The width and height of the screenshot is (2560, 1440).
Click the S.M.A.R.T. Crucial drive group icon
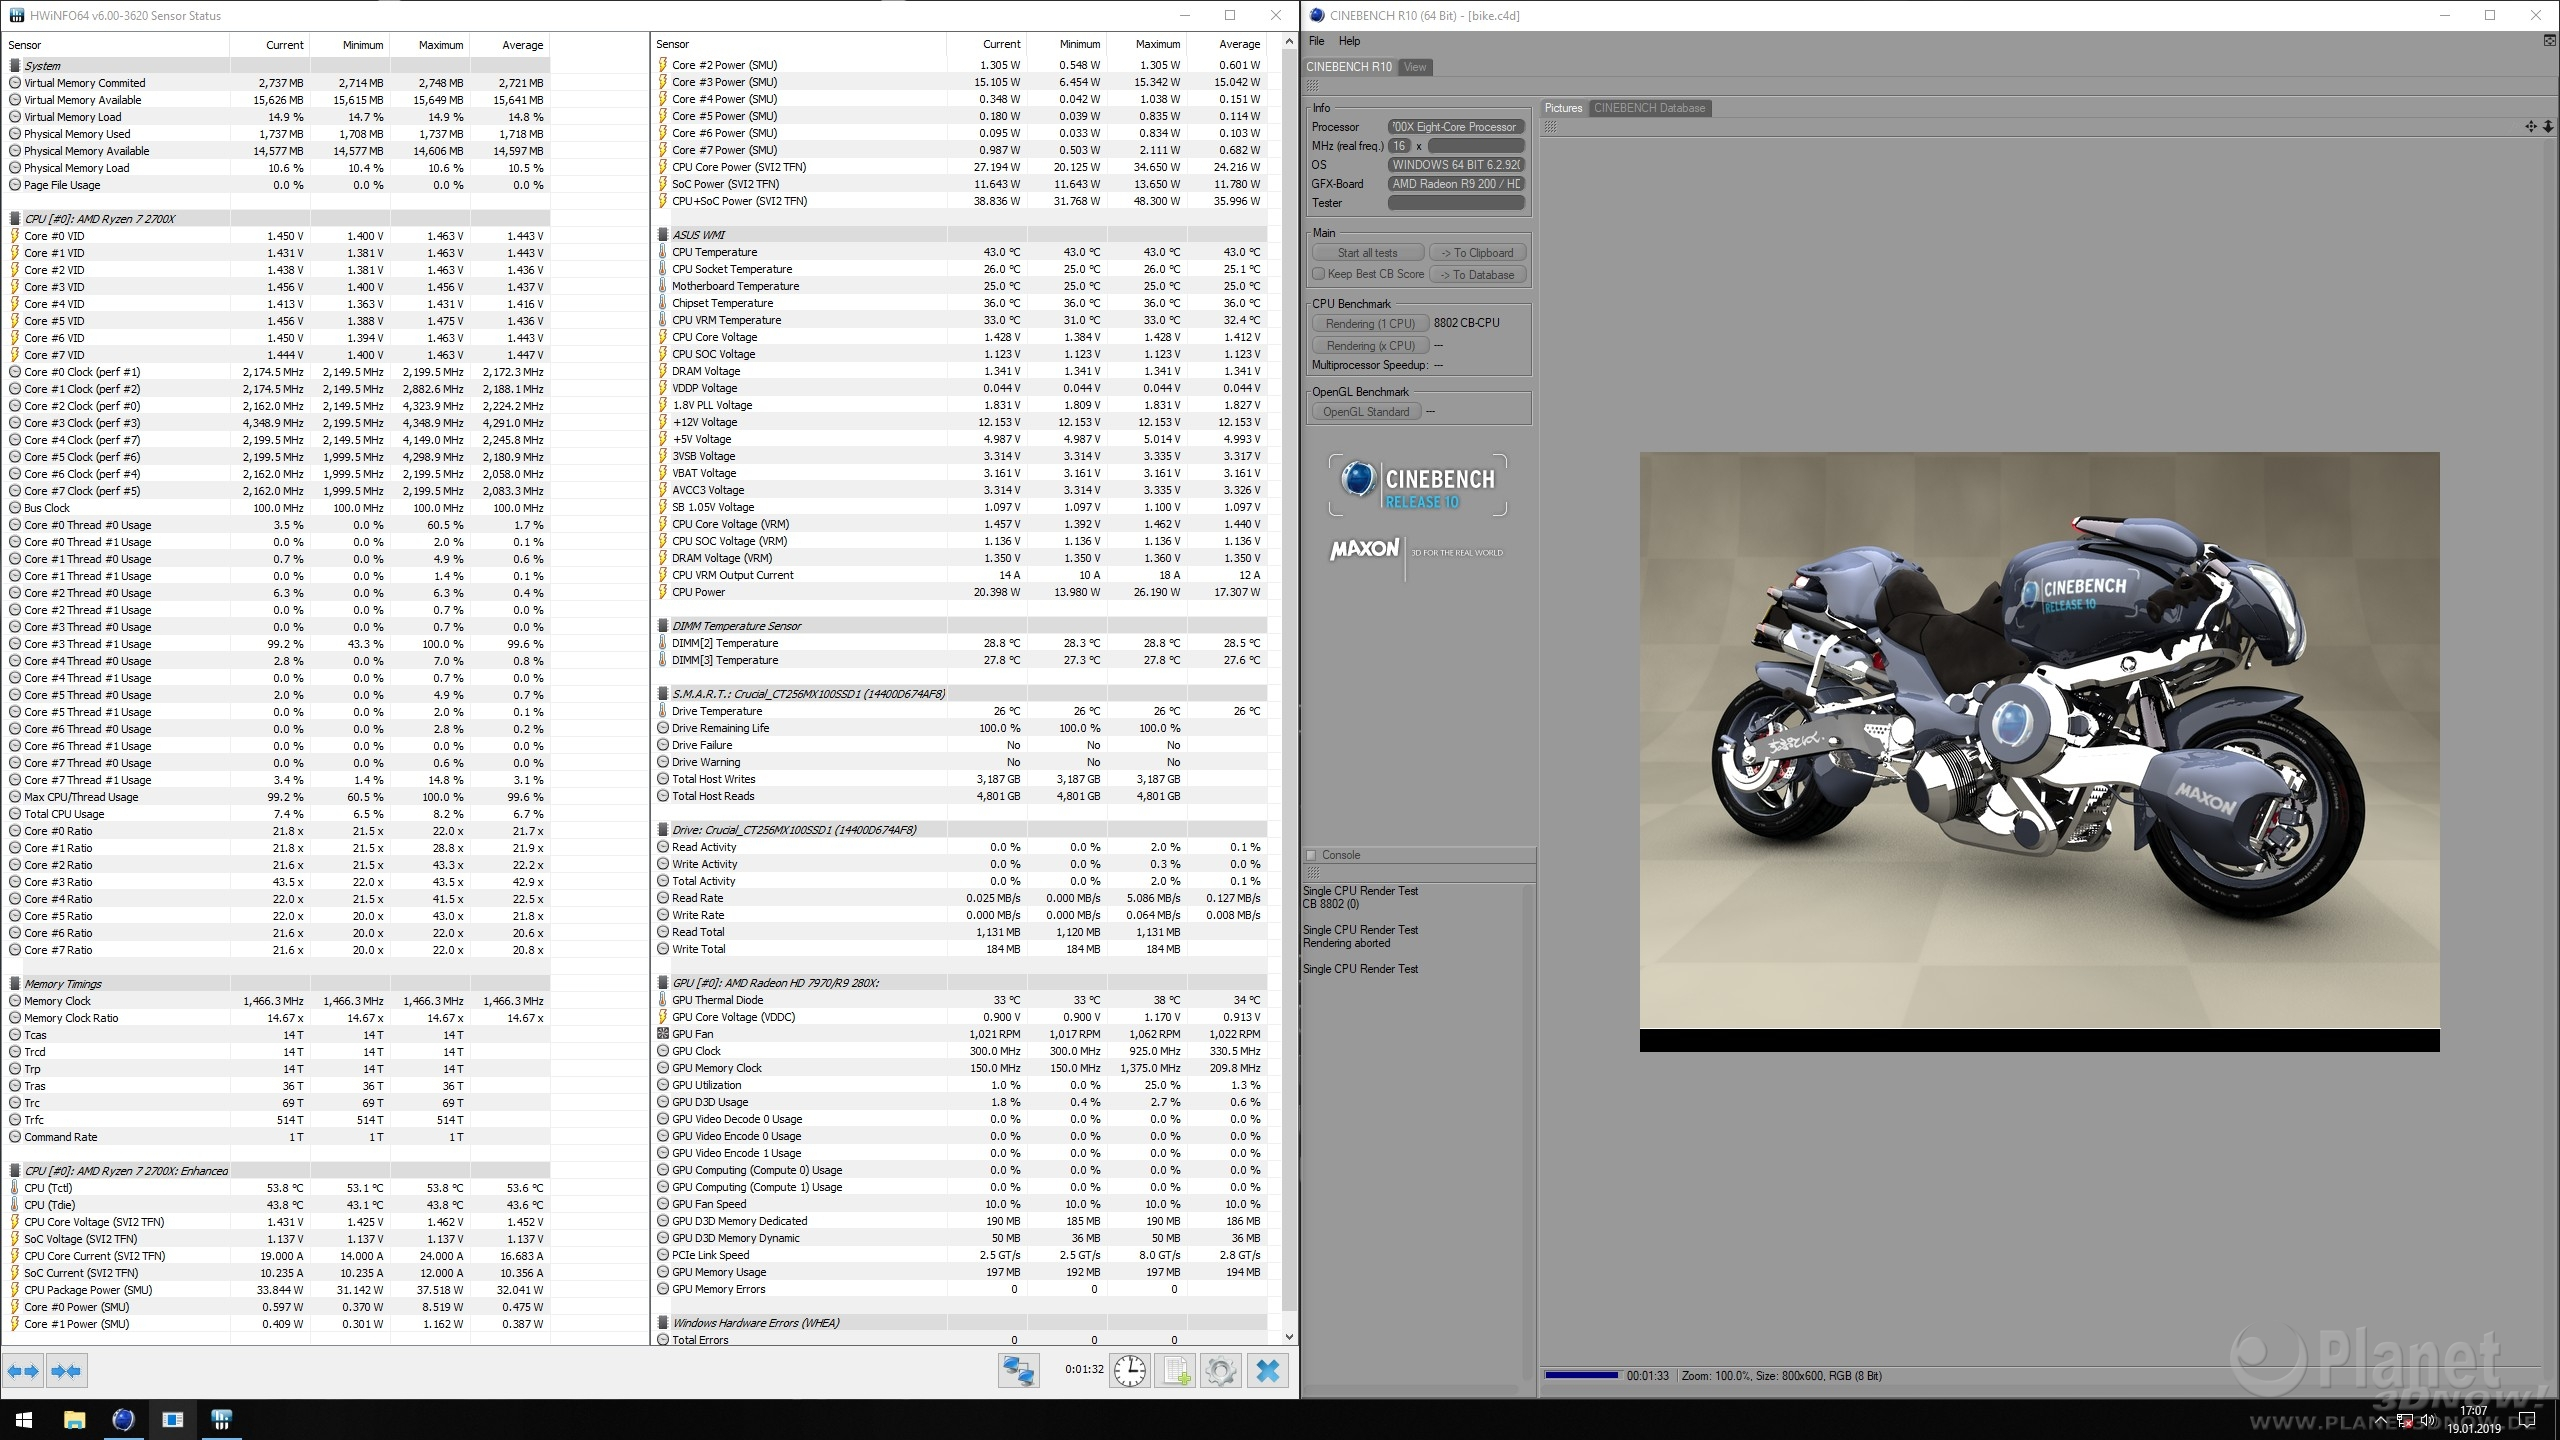click(663, 694)
